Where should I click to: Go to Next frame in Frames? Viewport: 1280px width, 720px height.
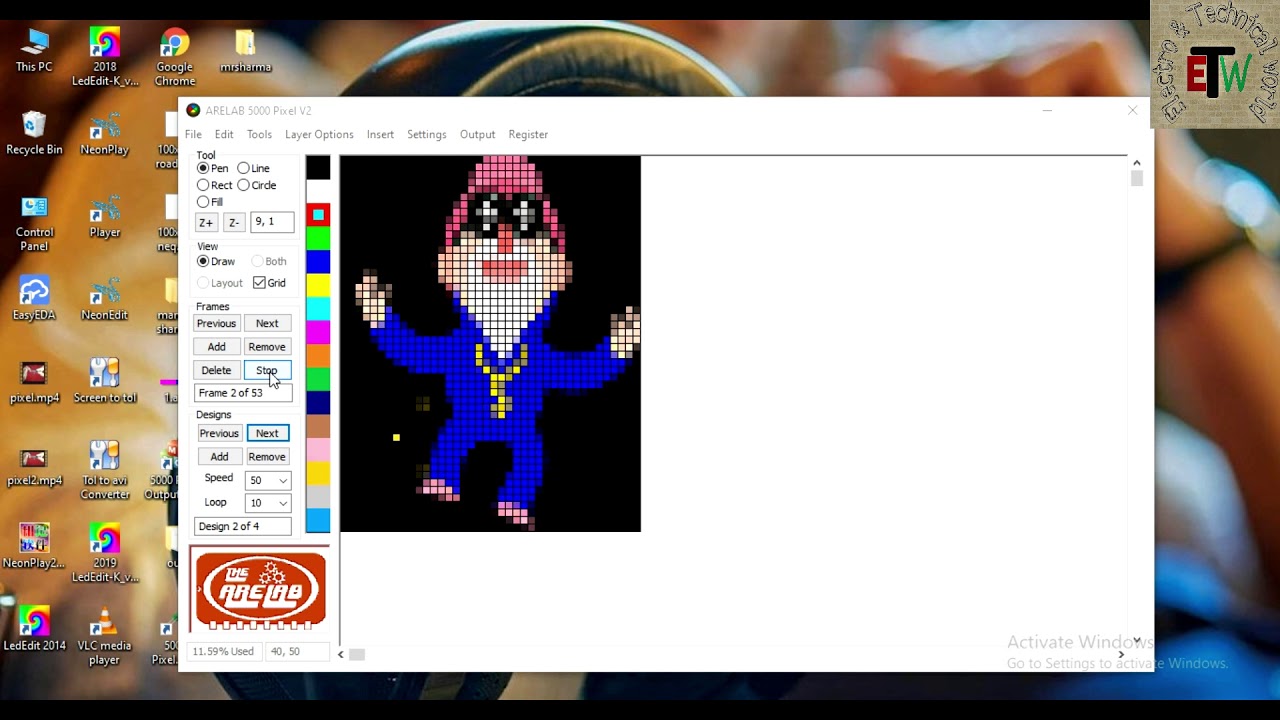[267, 323]
